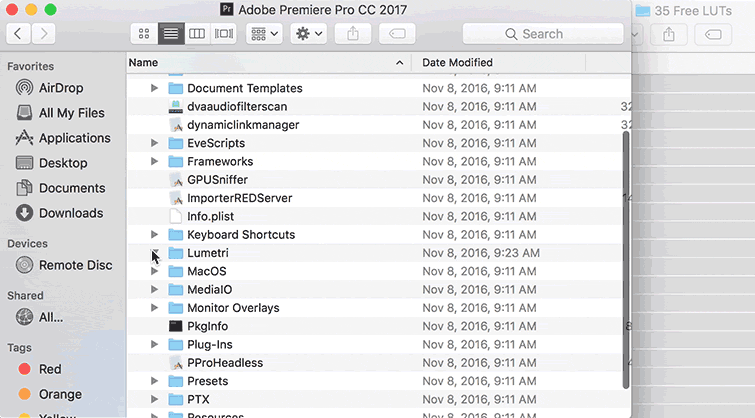The height and width of the screenshot is (418, 755).
Task: Open the Arrange grouping dropdown
Action: point(265,34)
